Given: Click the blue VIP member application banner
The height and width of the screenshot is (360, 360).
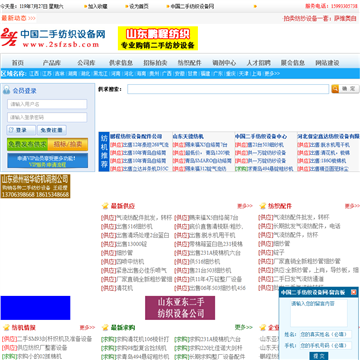Looking at the screenshot, I should [x=48, y=161].
